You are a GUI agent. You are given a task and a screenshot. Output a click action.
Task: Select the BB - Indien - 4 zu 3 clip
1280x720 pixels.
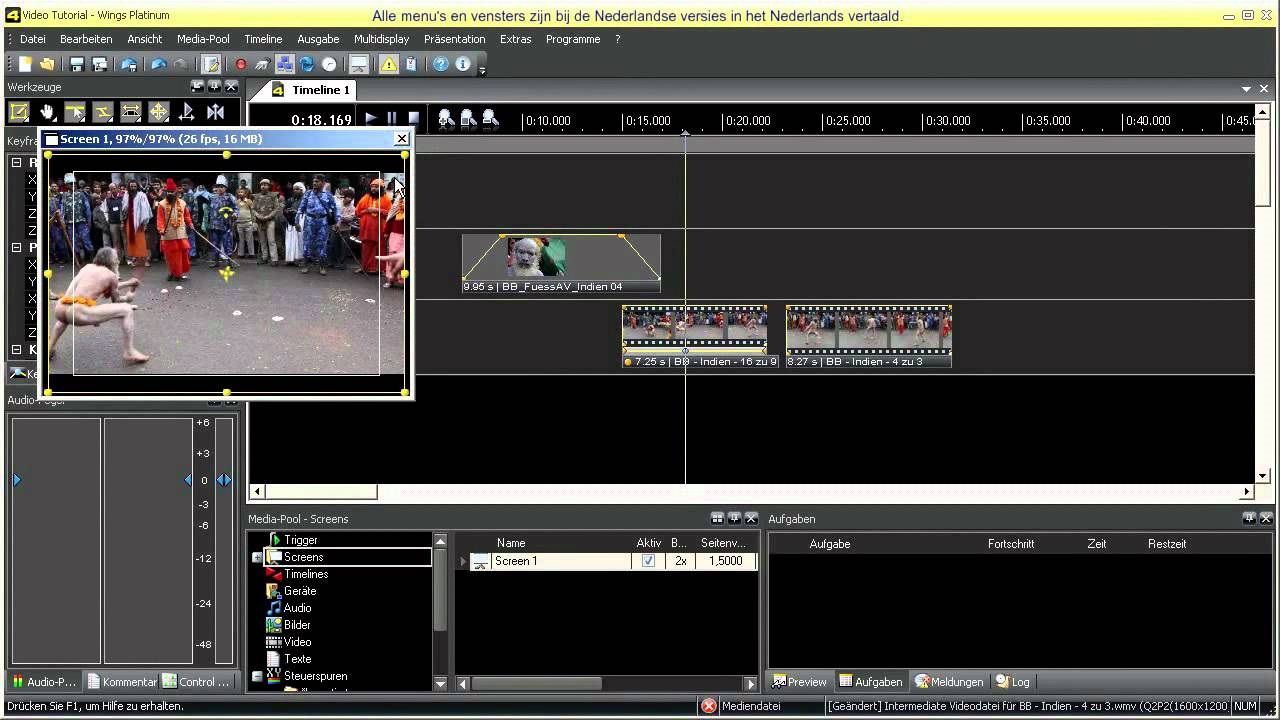tap(868, 337)
